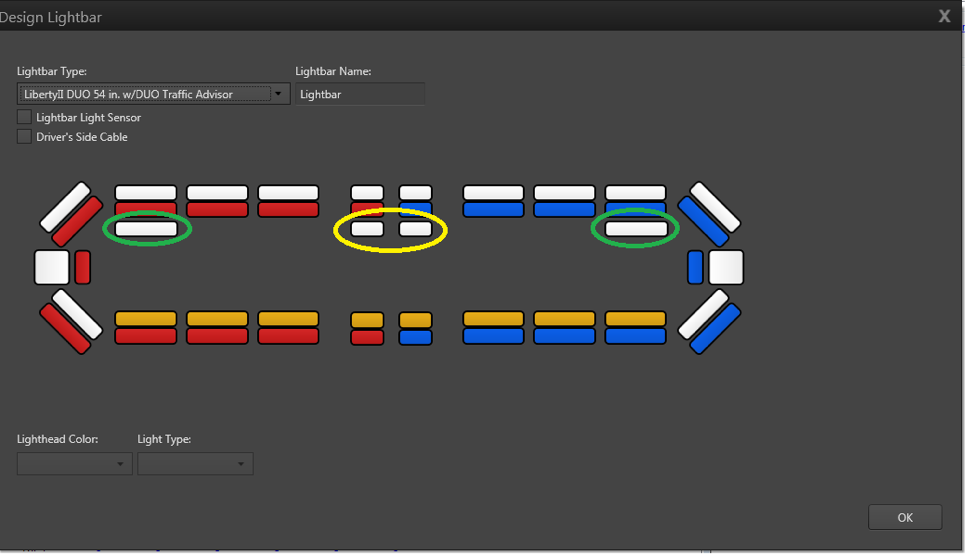Screen dimensions: 974x554
Task: Pick the right white lighthead inside yellow circle
Action: pos(415,229)
